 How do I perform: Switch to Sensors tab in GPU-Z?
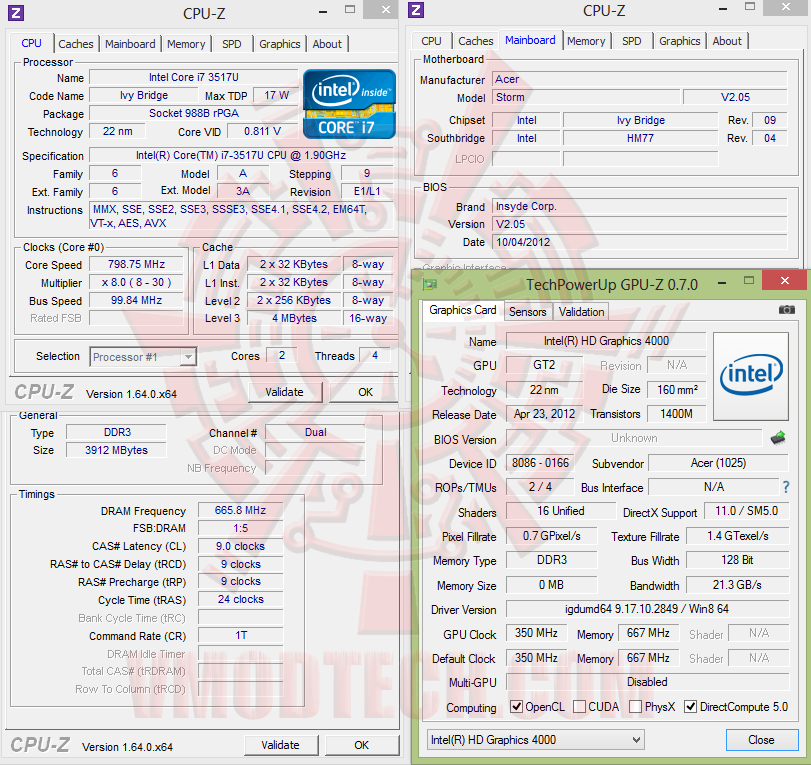pos(528,311)
